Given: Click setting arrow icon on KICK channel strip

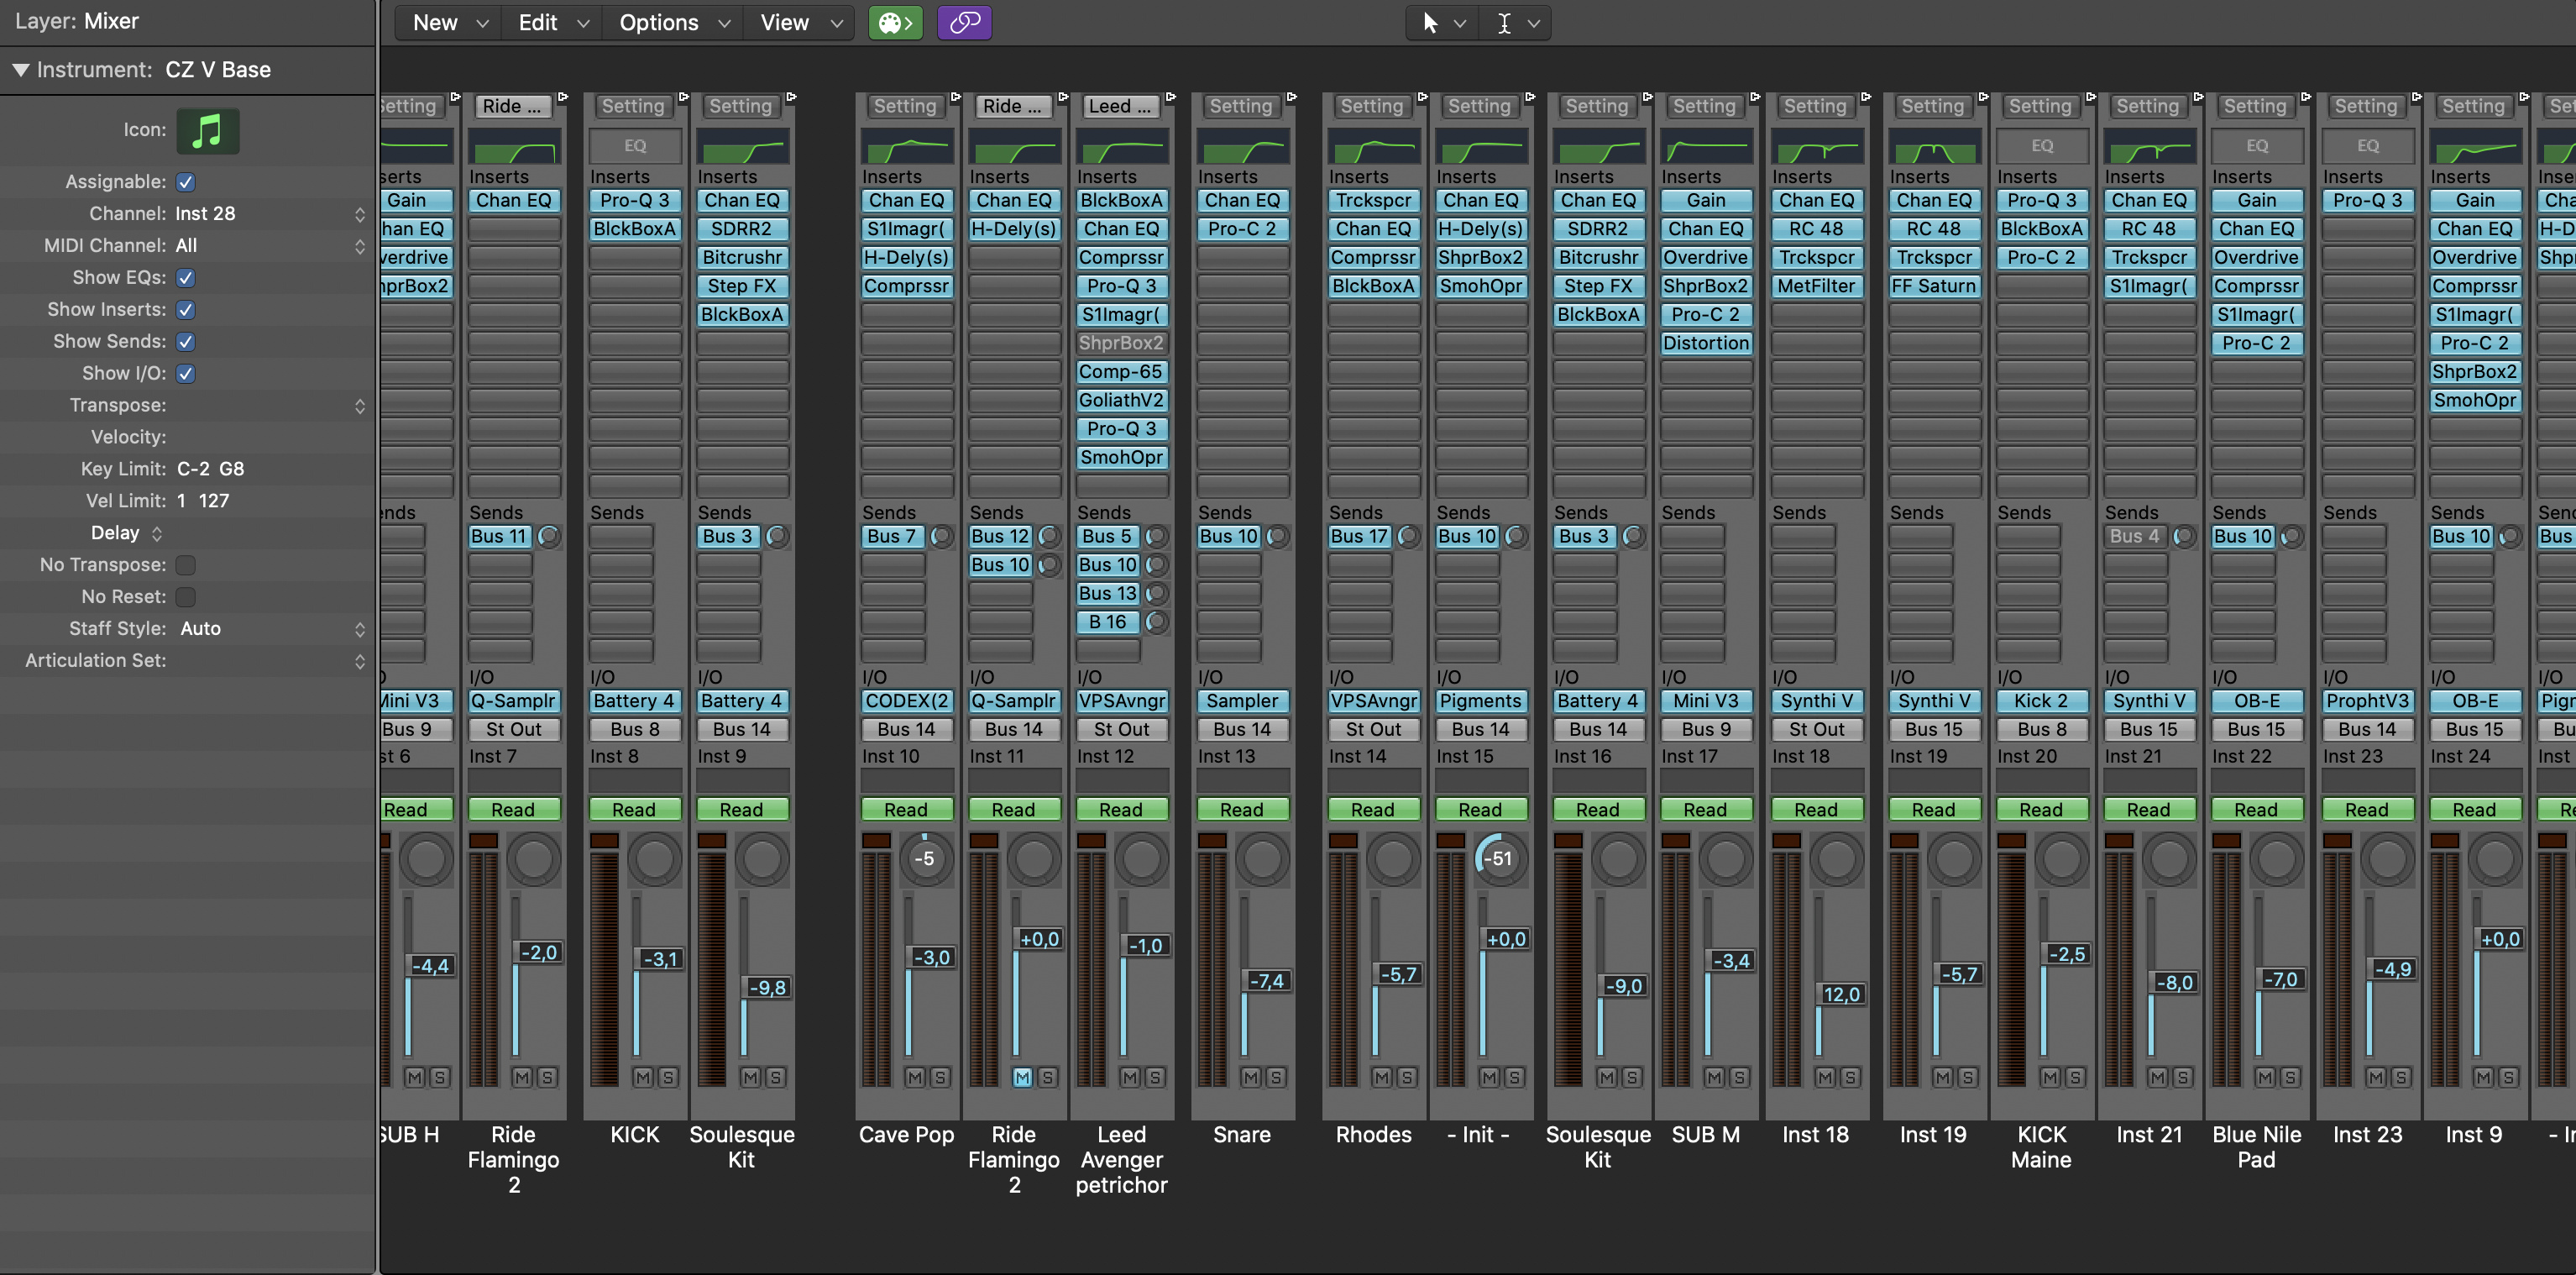Looking at the screenshot, I should click(684, 97).
